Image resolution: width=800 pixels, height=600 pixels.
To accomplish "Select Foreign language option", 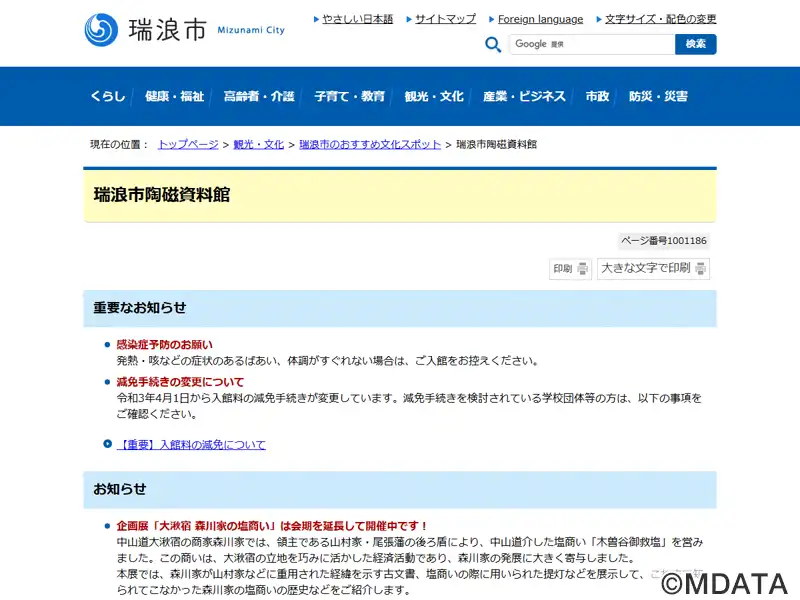I will click(540, 19).
